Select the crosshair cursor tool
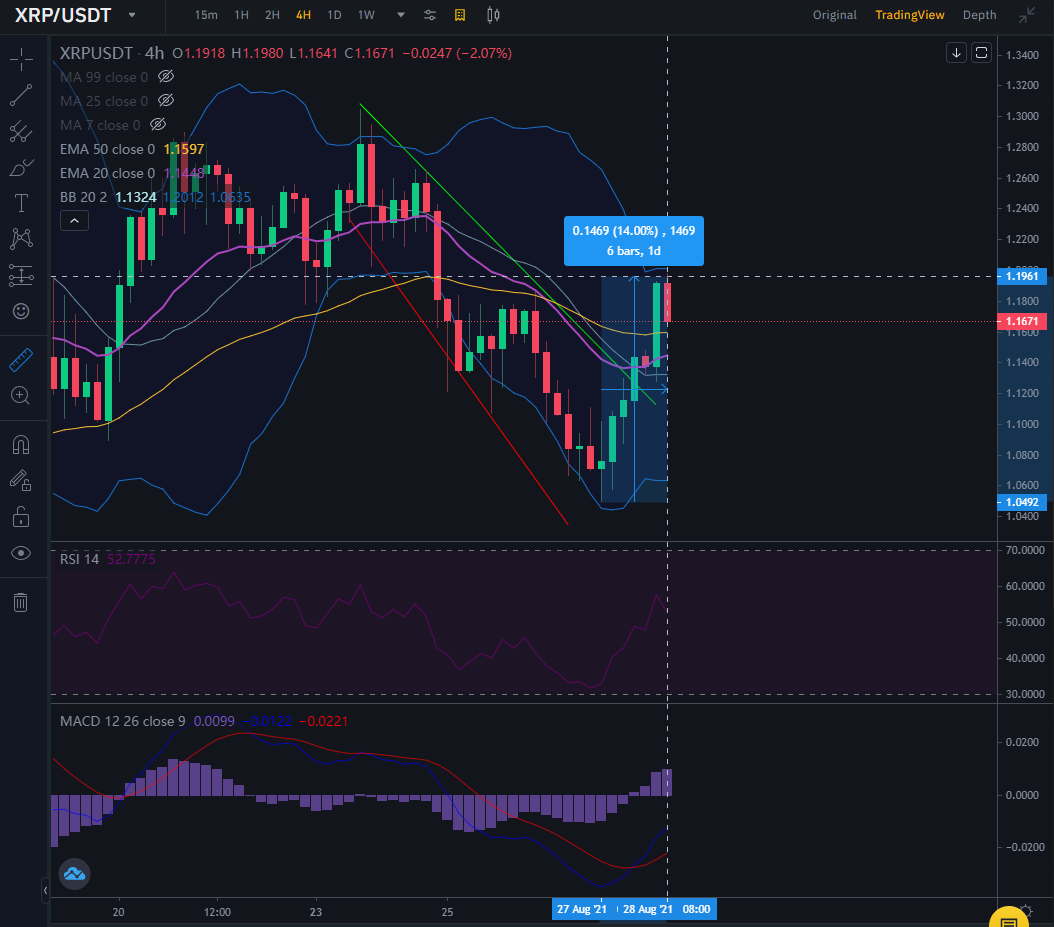Image resolution: width=1054 pixels, height=927 pixels. click(x=21, y=59)
